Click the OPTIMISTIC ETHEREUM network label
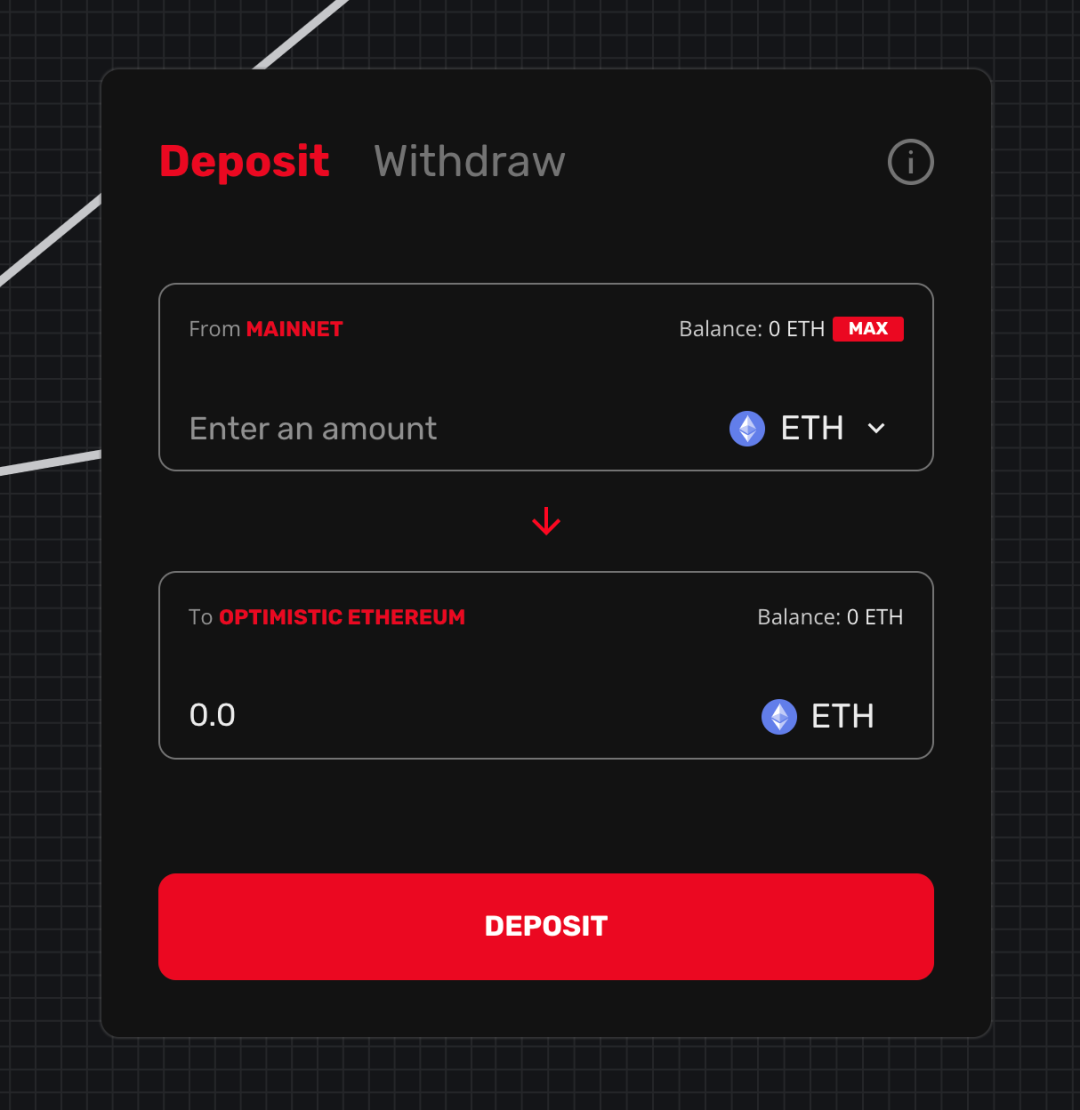 [x=342, y=617]
